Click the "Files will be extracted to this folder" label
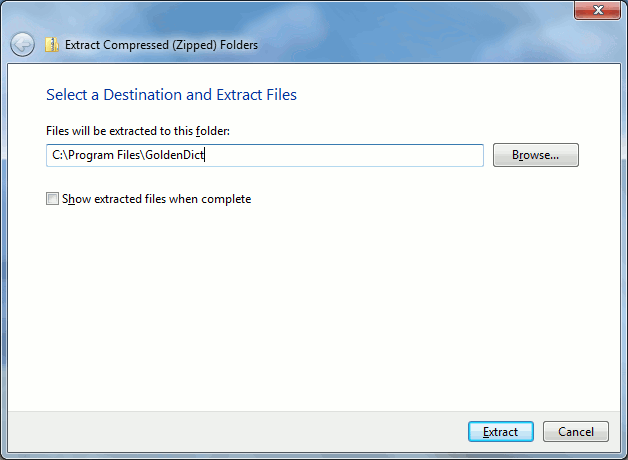This screenshot has width=628, height=460. point(138,131)
